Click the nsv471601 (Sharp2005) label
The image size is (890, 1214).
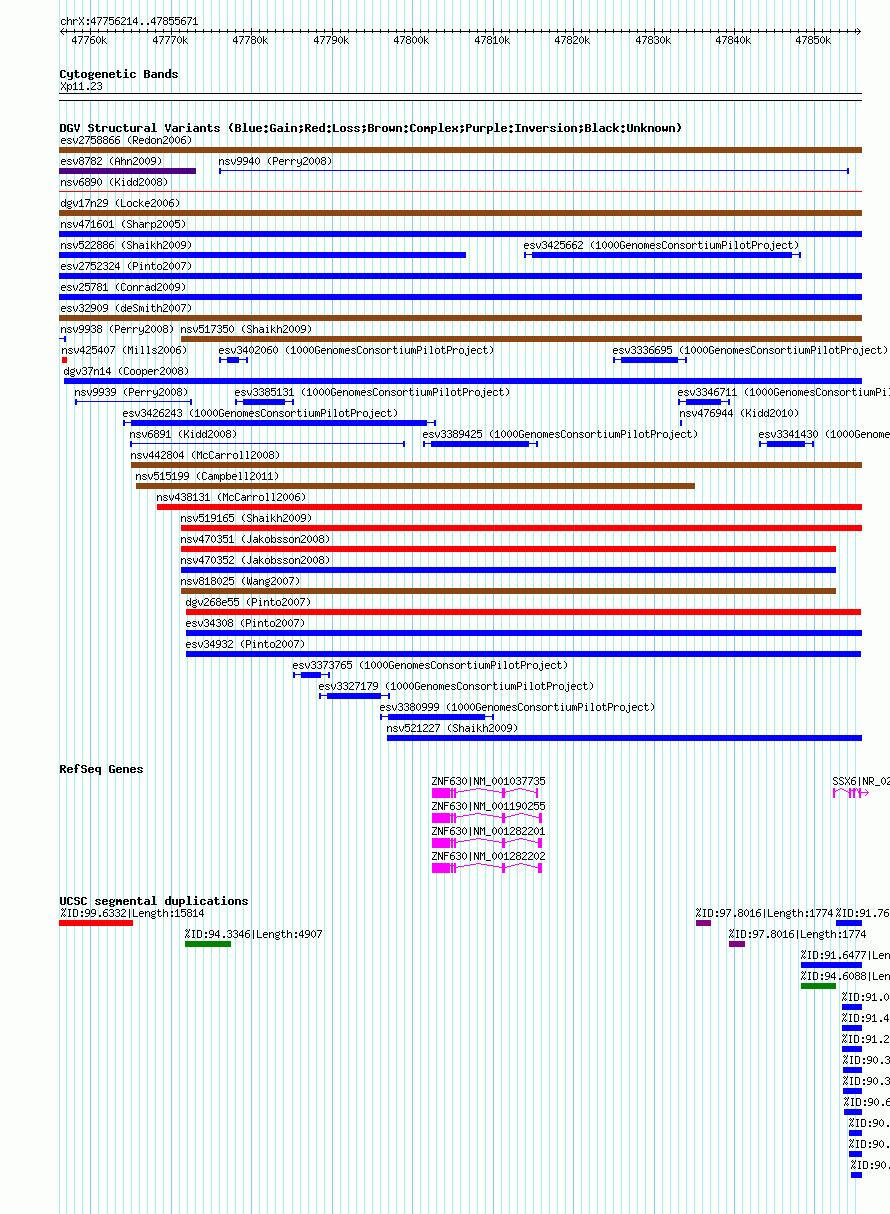pyautogui.click(x=123, y=224)
